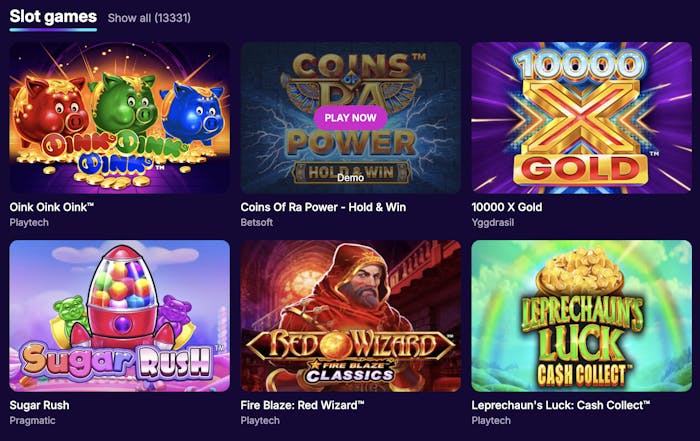Select the Playtech label under Red Wizard
700x441 pixels.
click(x=260, y=420)
